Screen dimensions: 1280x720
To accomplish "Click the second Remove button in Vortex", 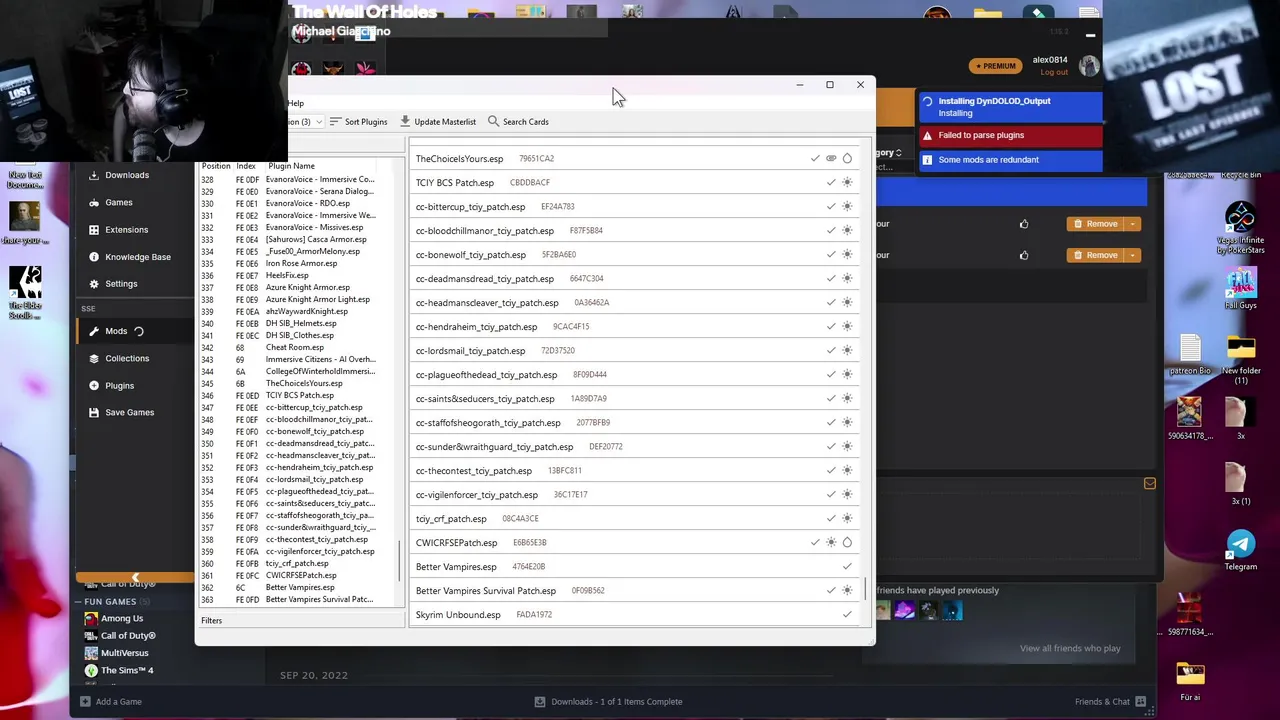I will pos(1095,255).
